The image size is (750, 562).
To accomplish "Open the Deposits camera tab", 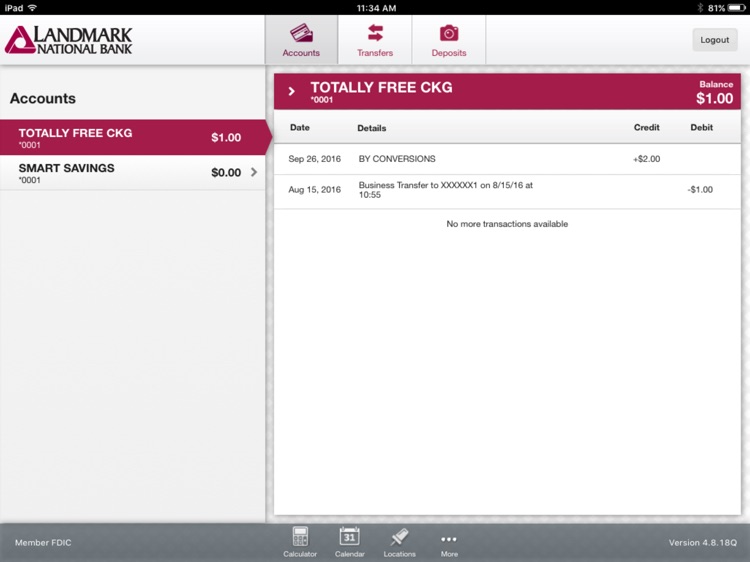I will [449, 40].
